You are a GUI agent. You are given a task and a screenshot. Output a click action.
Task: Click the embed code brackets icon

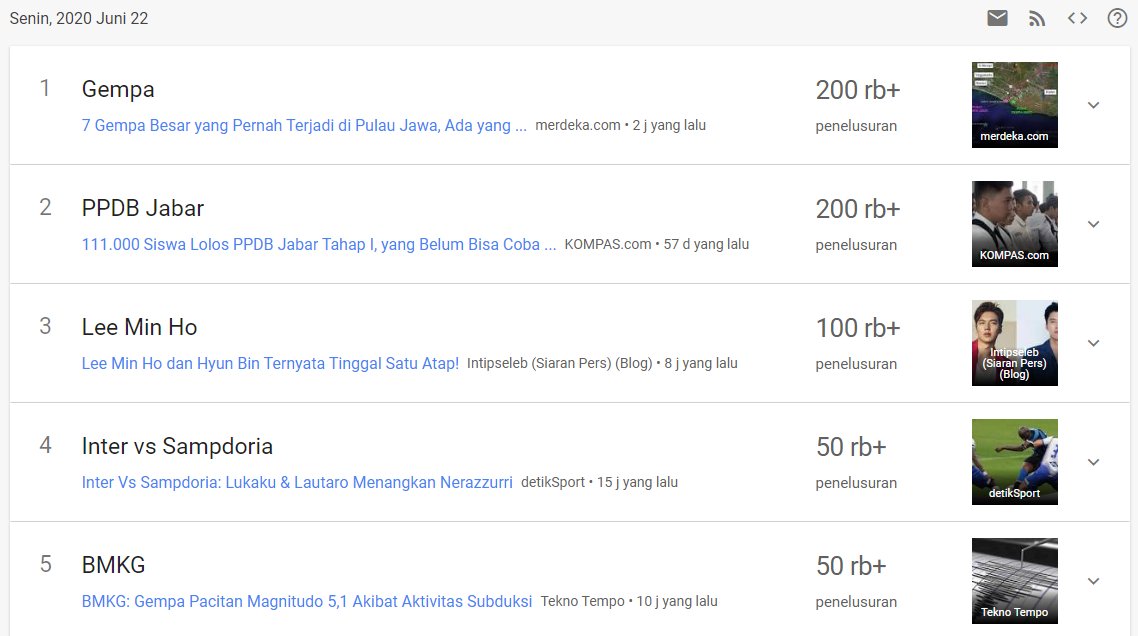click(x=1077, y=18)
